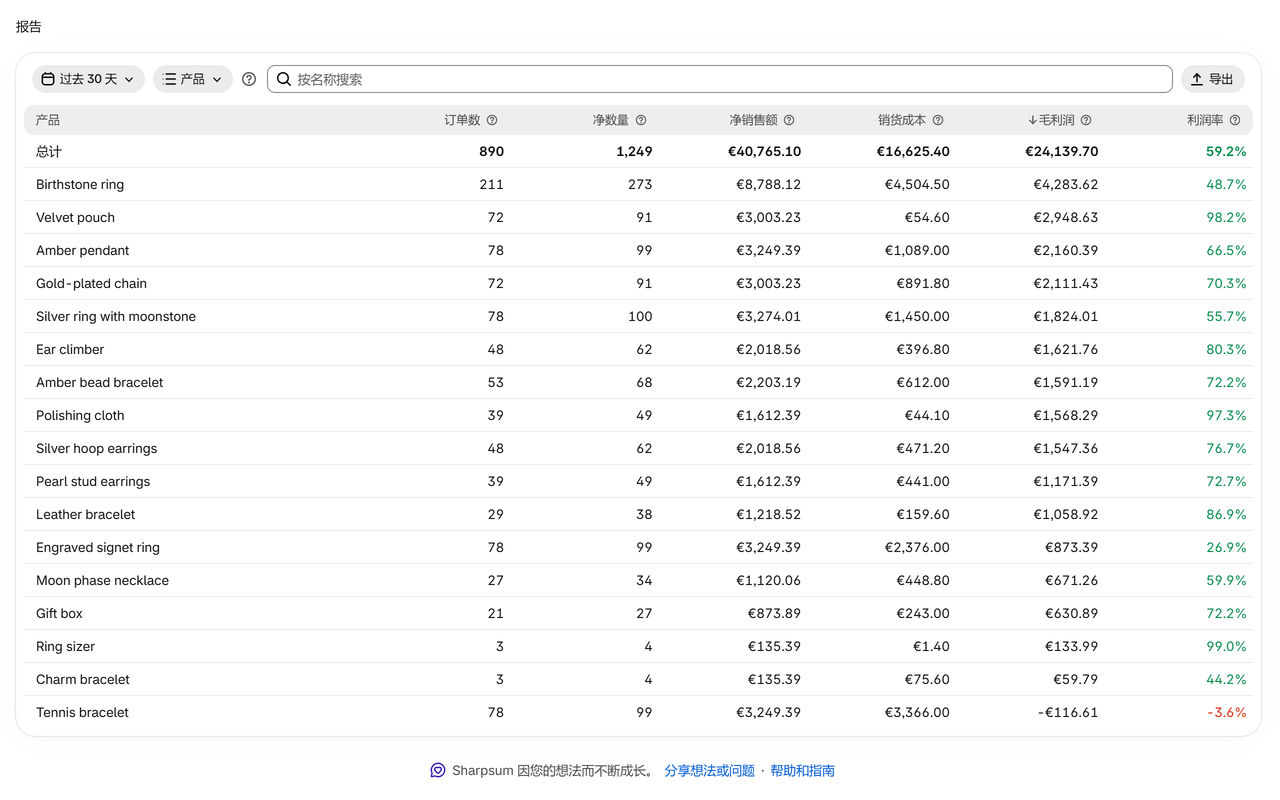Click the Ring sizer product name
This screenshot has height=800, width=1280.
coord(65,646)
